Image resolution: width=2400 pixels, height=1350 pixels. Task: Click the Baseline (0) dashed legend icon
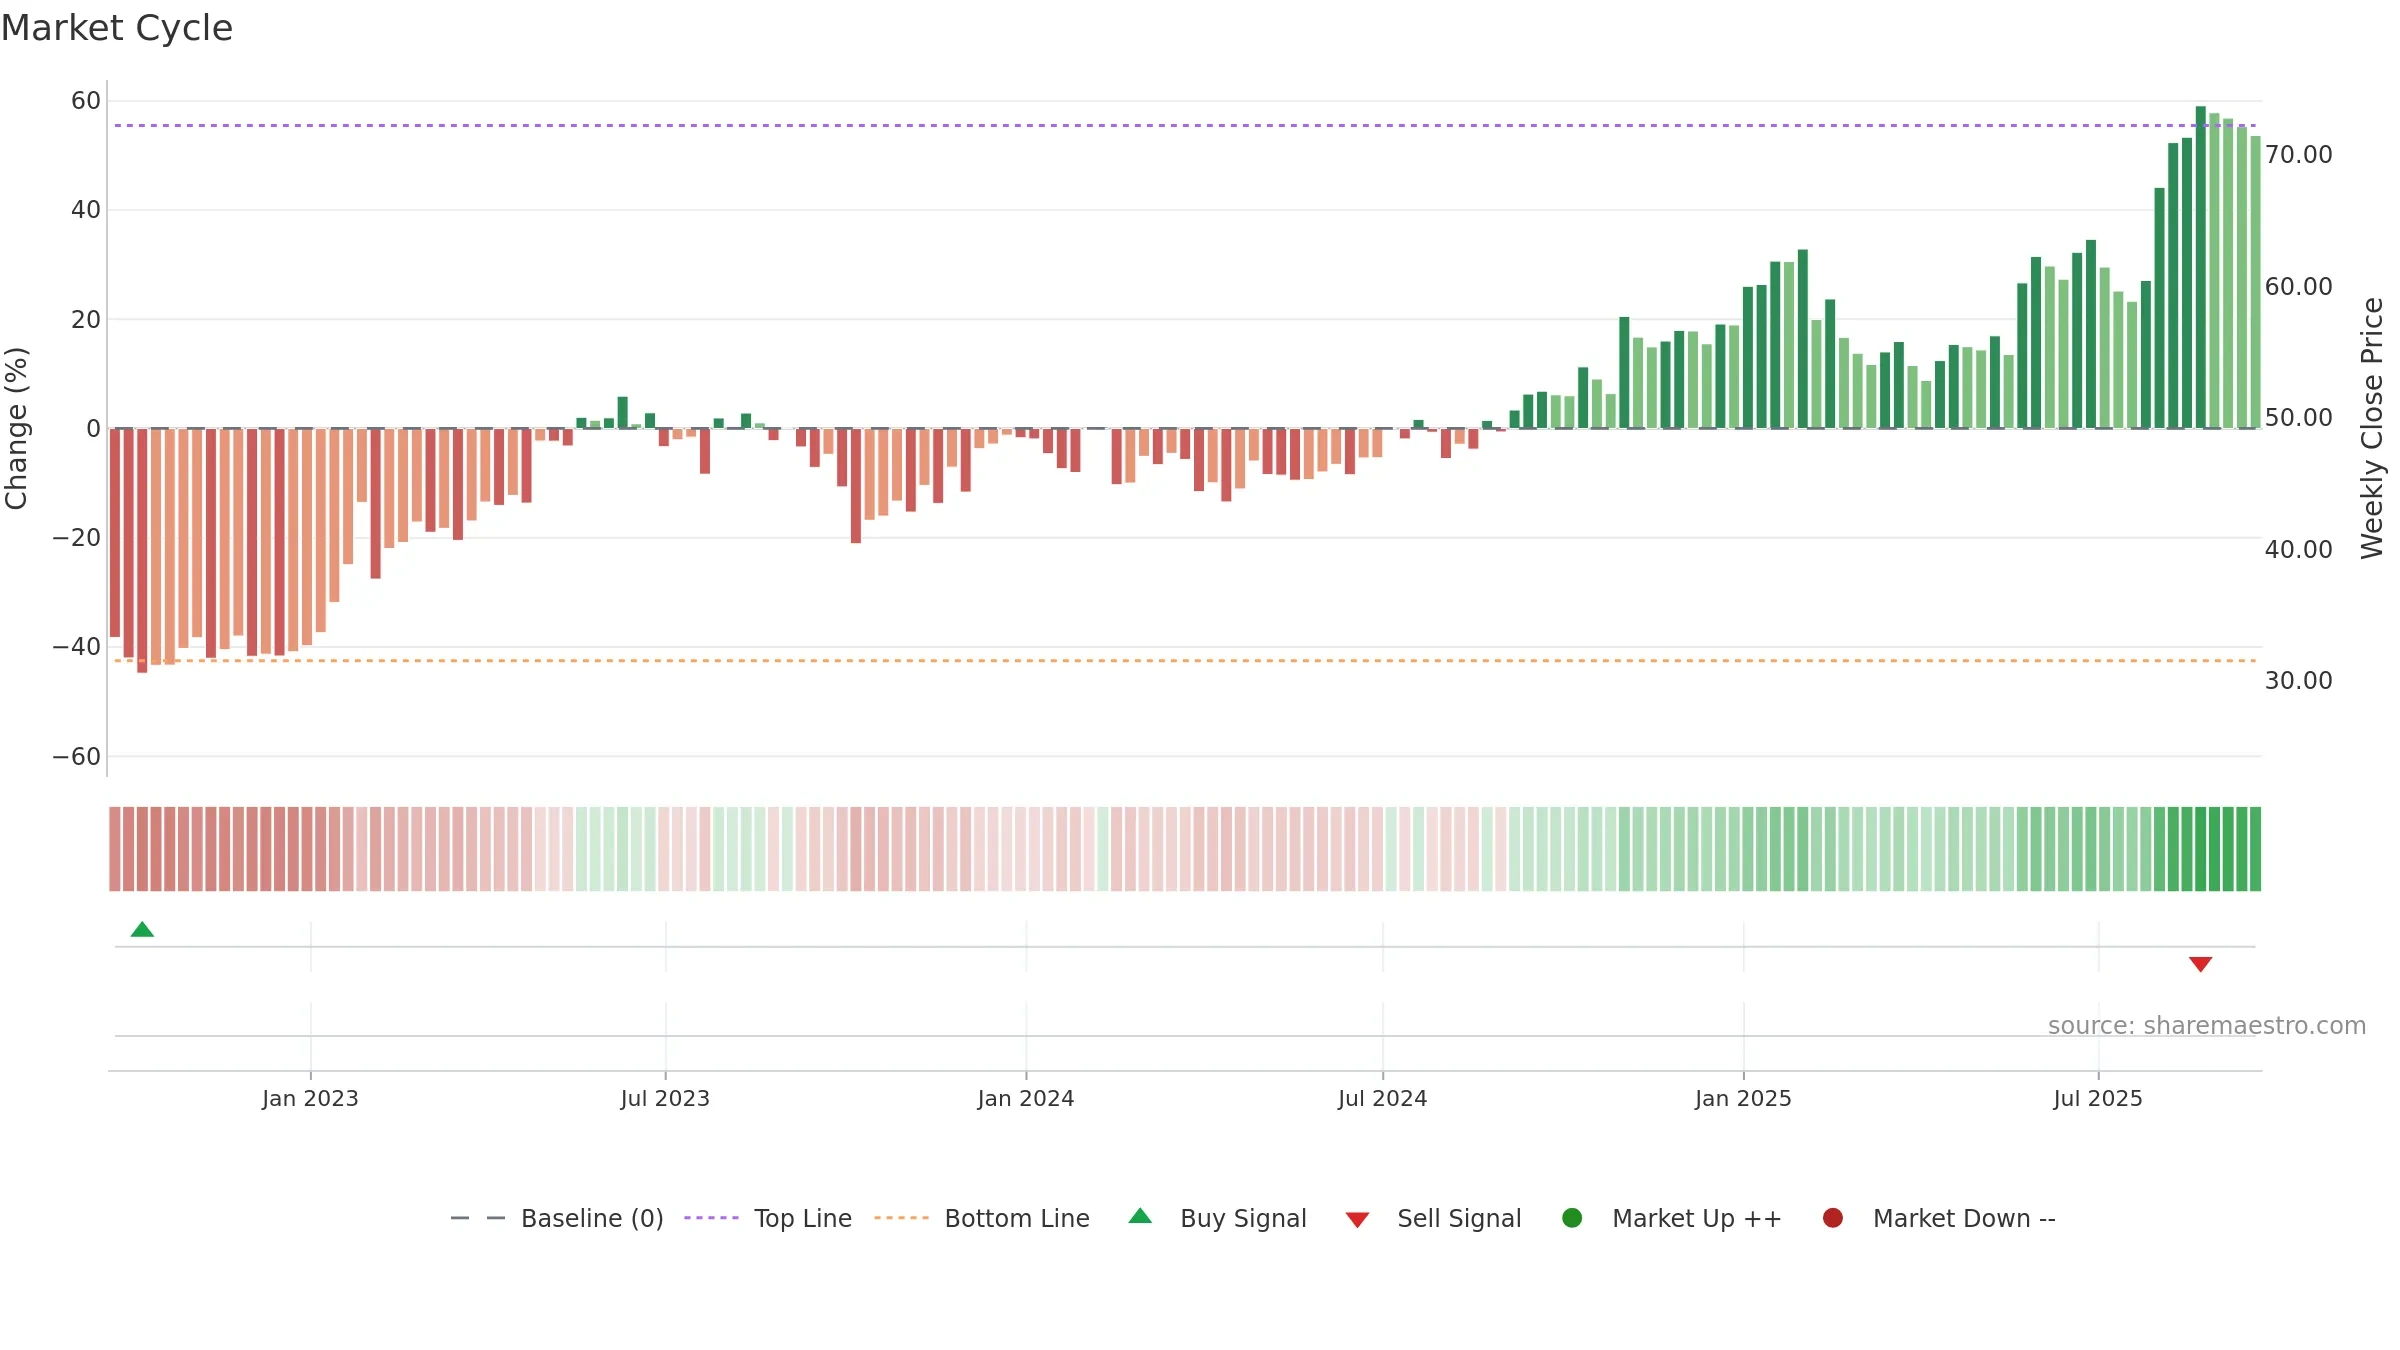click(478, 1218)
